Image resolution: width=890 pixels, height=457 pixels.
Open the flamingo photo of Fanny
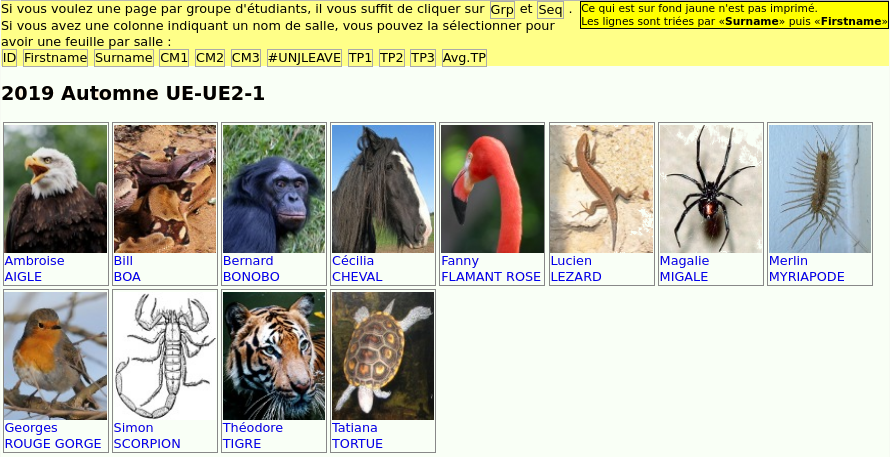pyautogui.click(x=492, y=188)
